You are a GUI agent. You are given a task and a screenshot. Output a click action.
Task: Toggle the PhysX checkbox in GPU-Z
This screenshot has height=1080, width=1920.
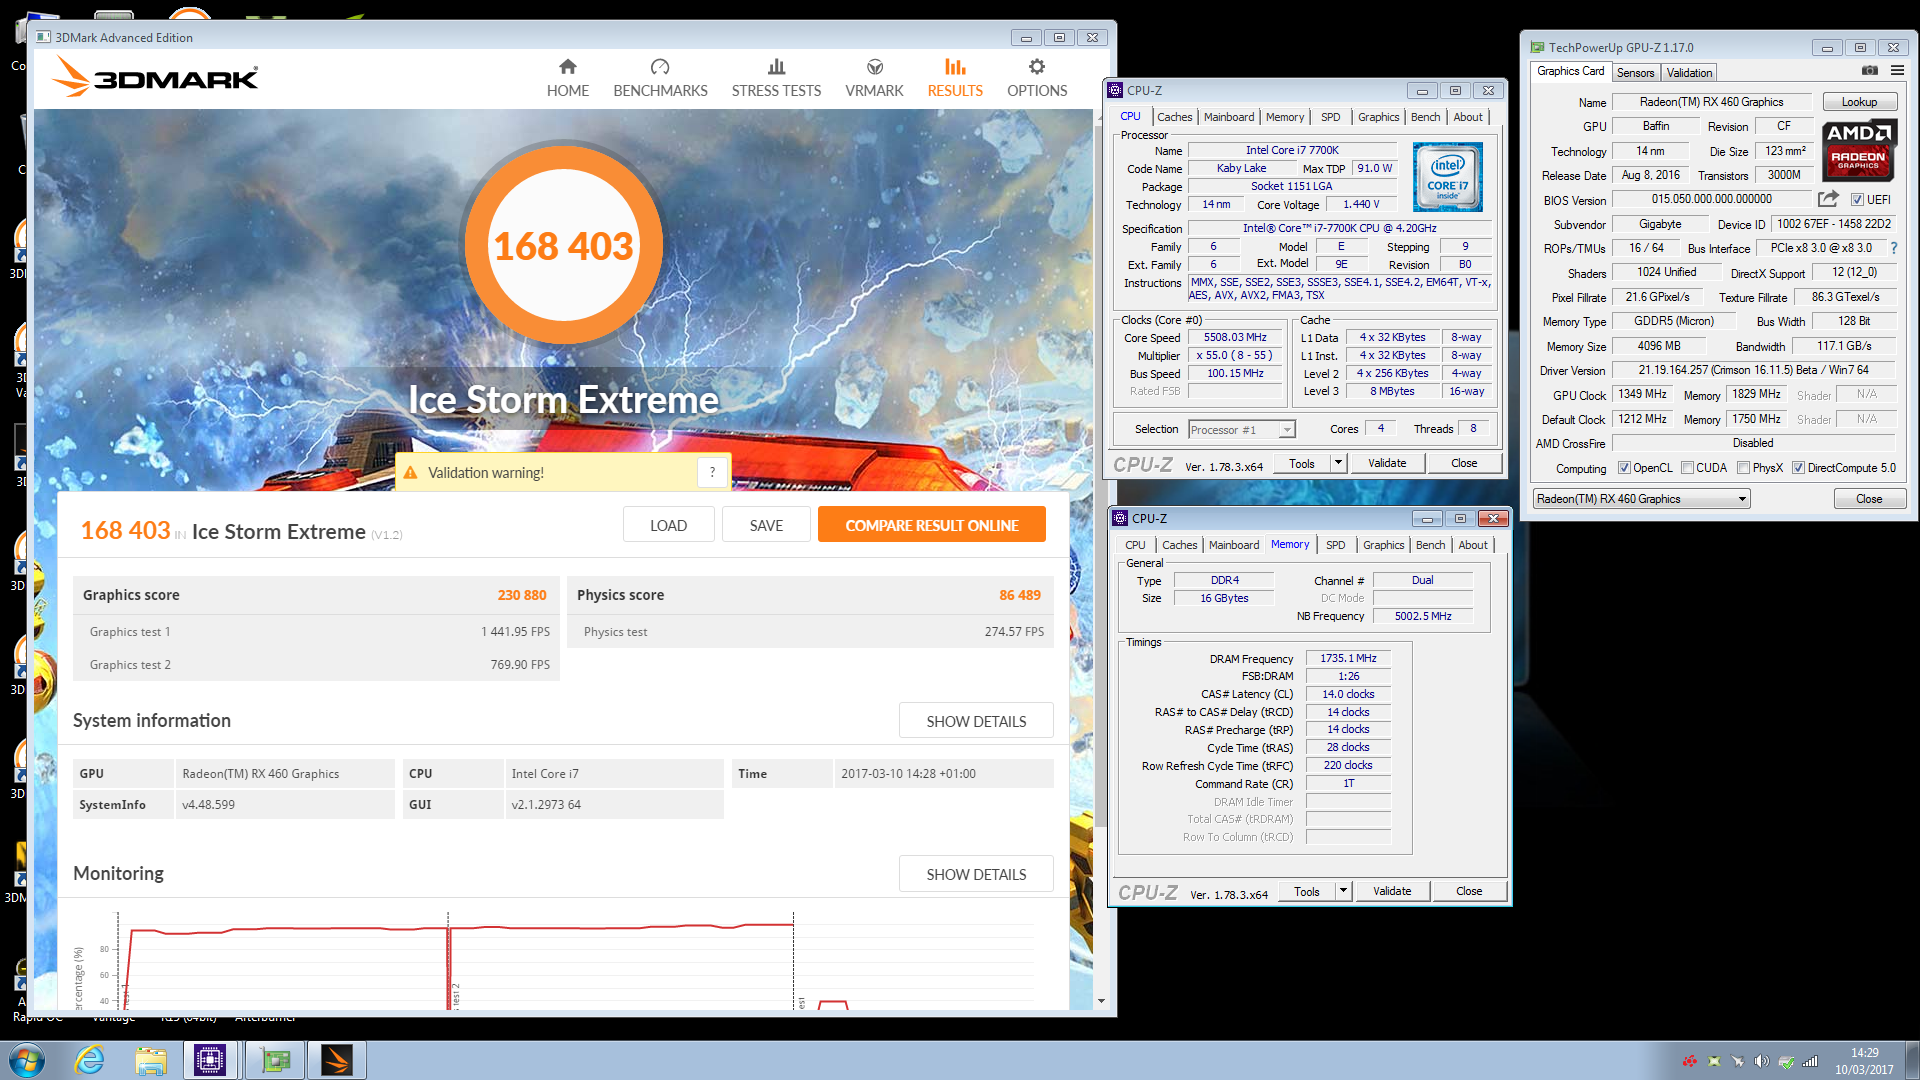click(1743, 468)
